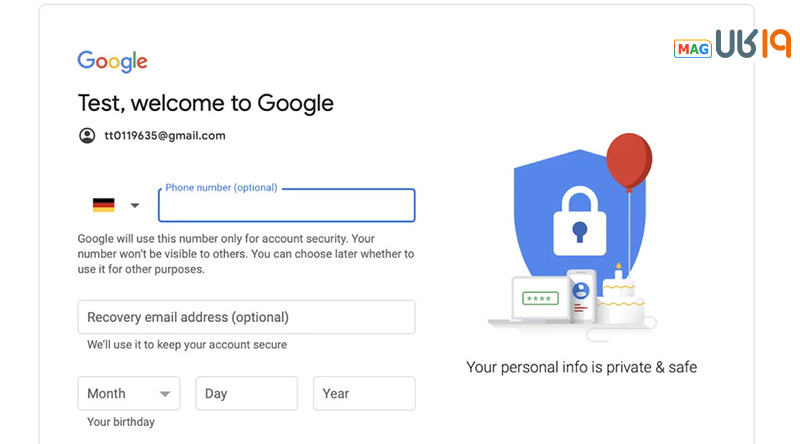This screenshot has height=444, width=800.
Task: Click the laptop password illustration
Action: (x=538, y=298)
